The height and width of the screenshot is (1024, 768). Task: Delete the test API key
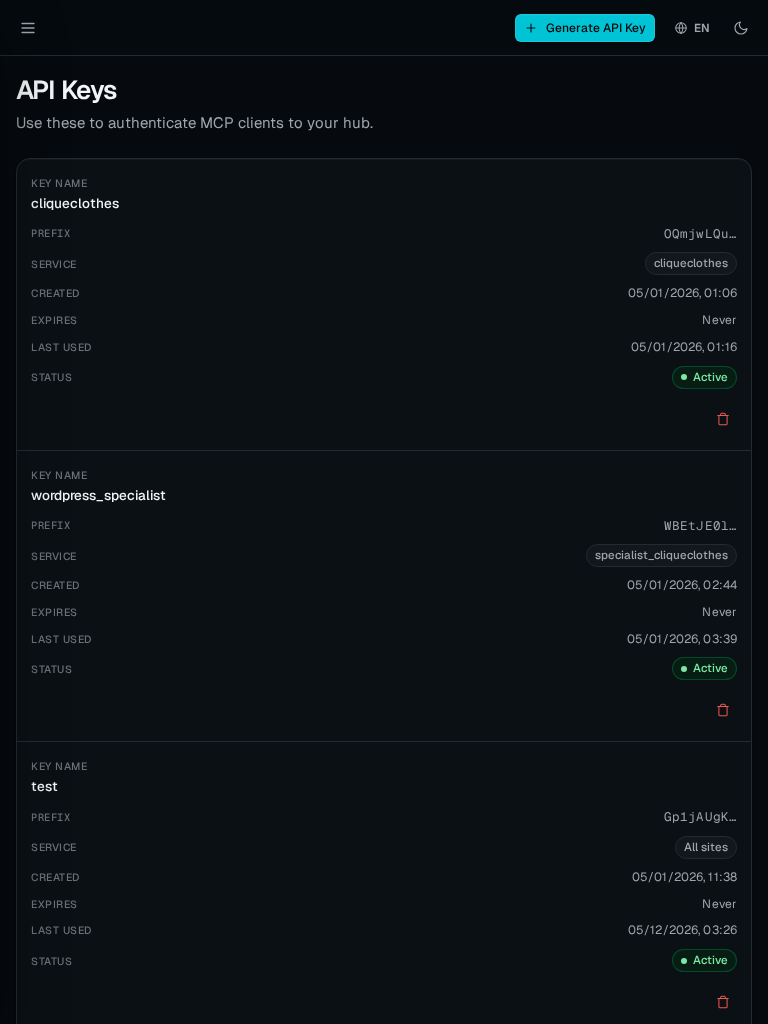tap(723, 1002)
